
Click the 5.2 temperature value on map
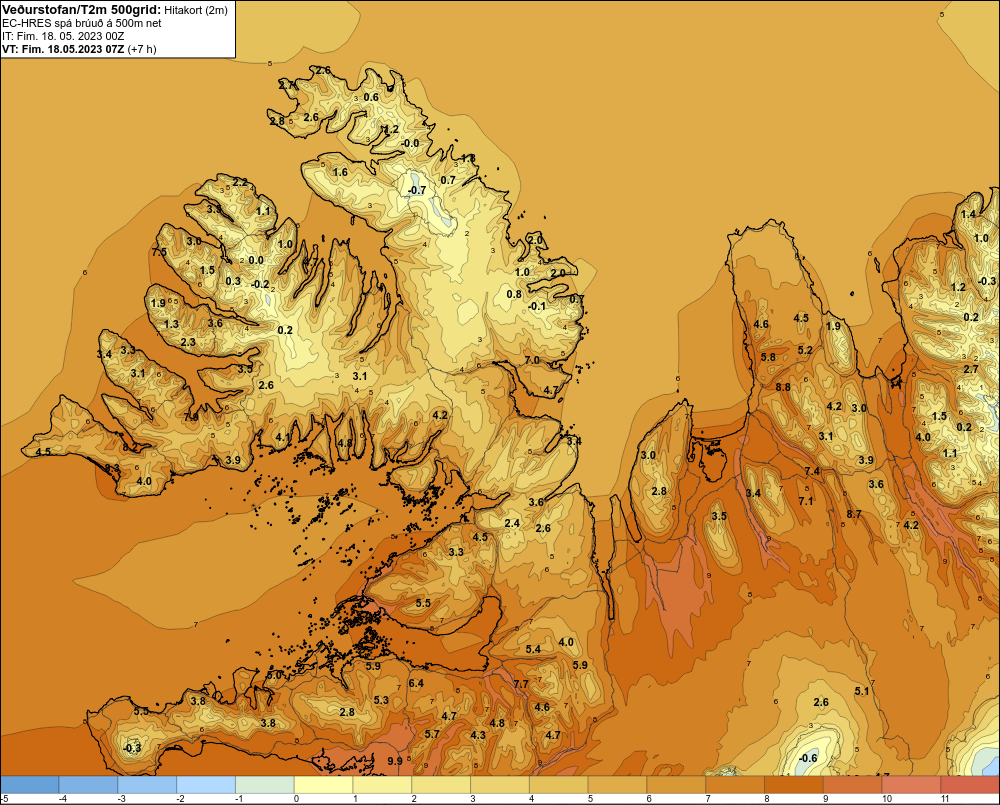805,350
